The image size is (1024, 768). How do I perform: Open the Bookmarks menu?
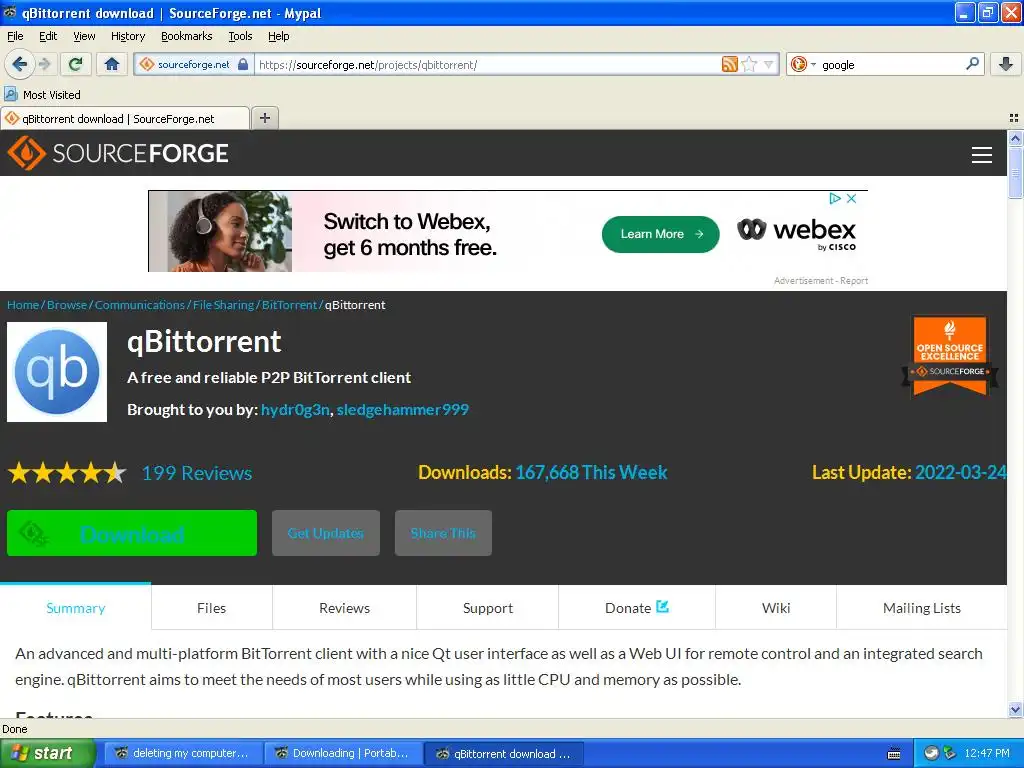[x=187, y=36]
